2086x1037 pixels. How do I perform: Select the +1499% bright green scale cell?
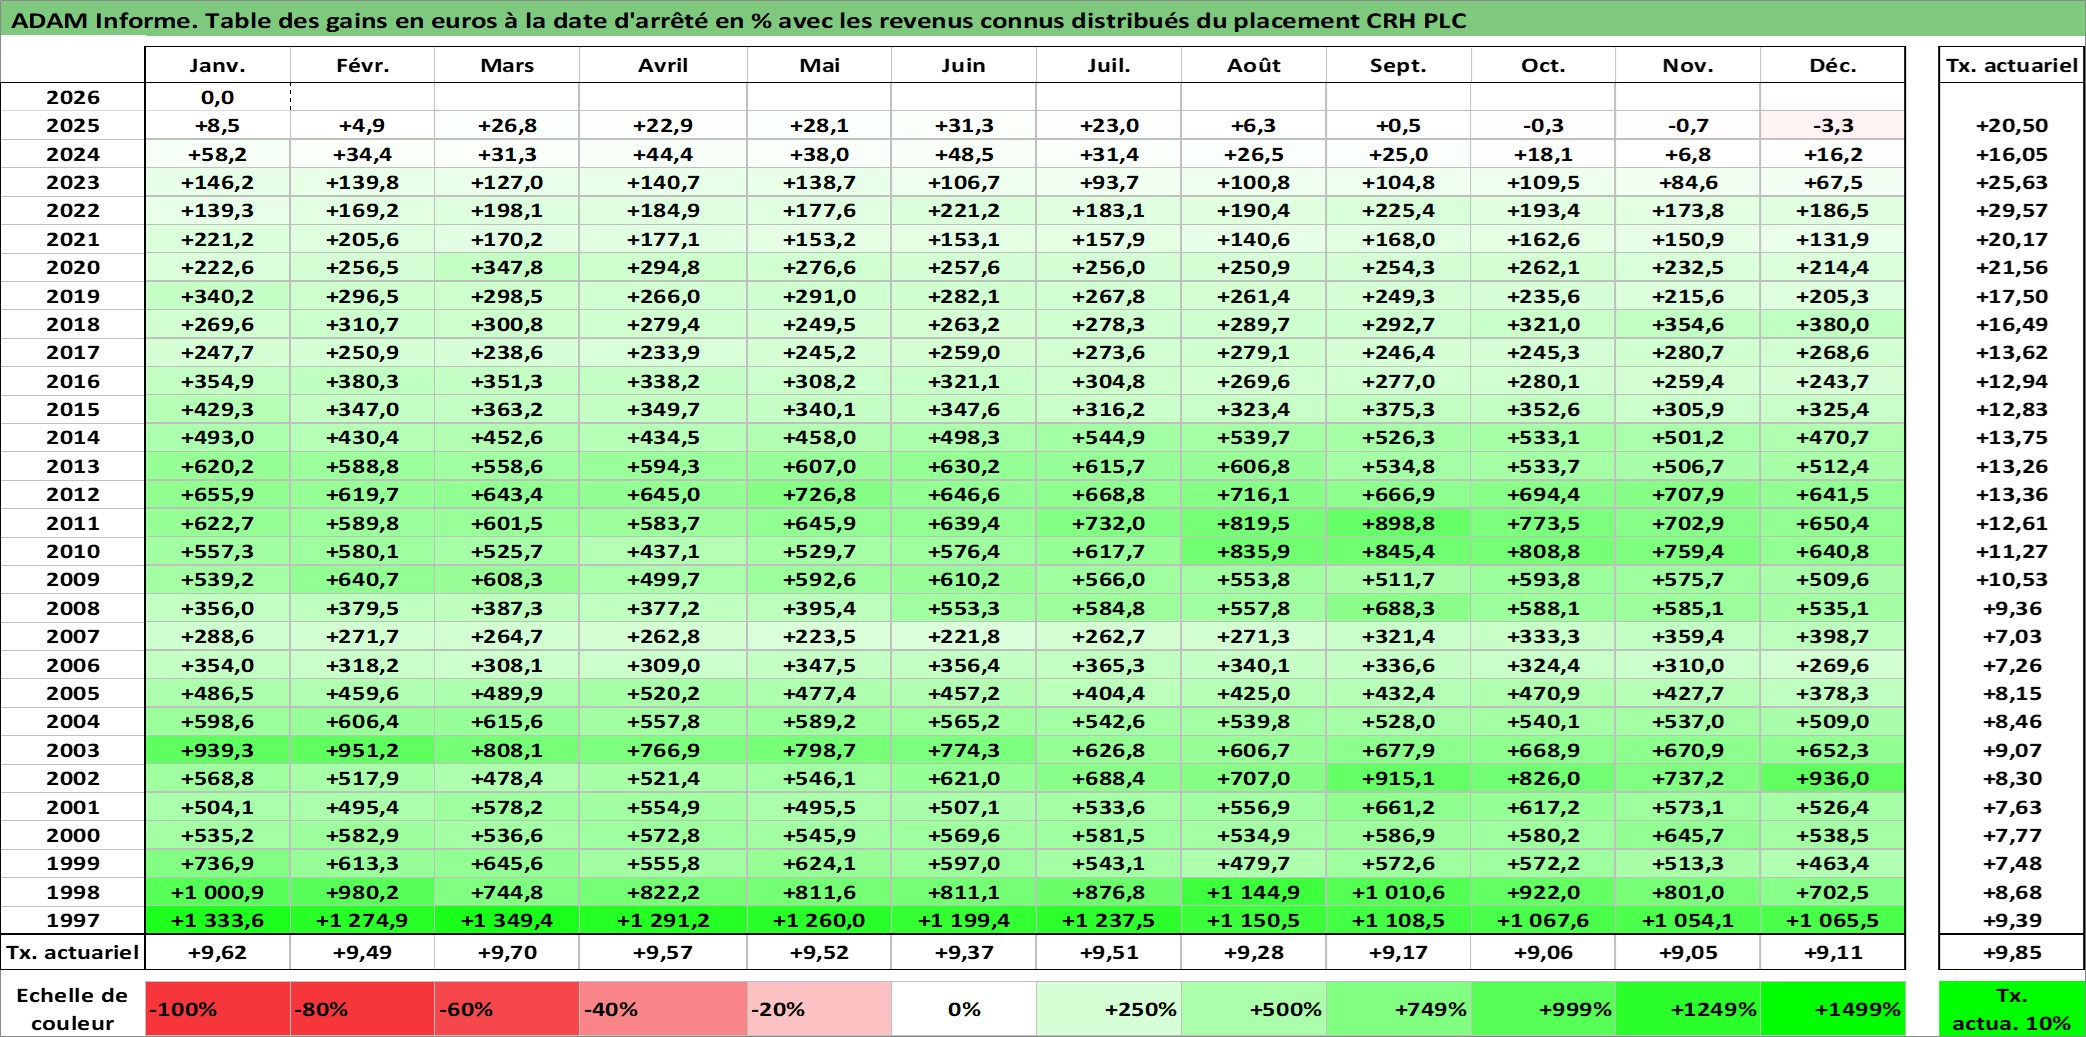click(x=1833, y=1009)
